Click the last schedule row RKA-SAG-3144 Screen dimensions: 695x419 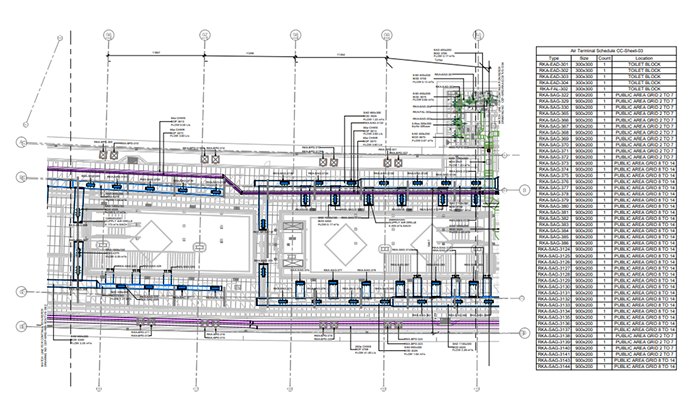tap(552, 367)
